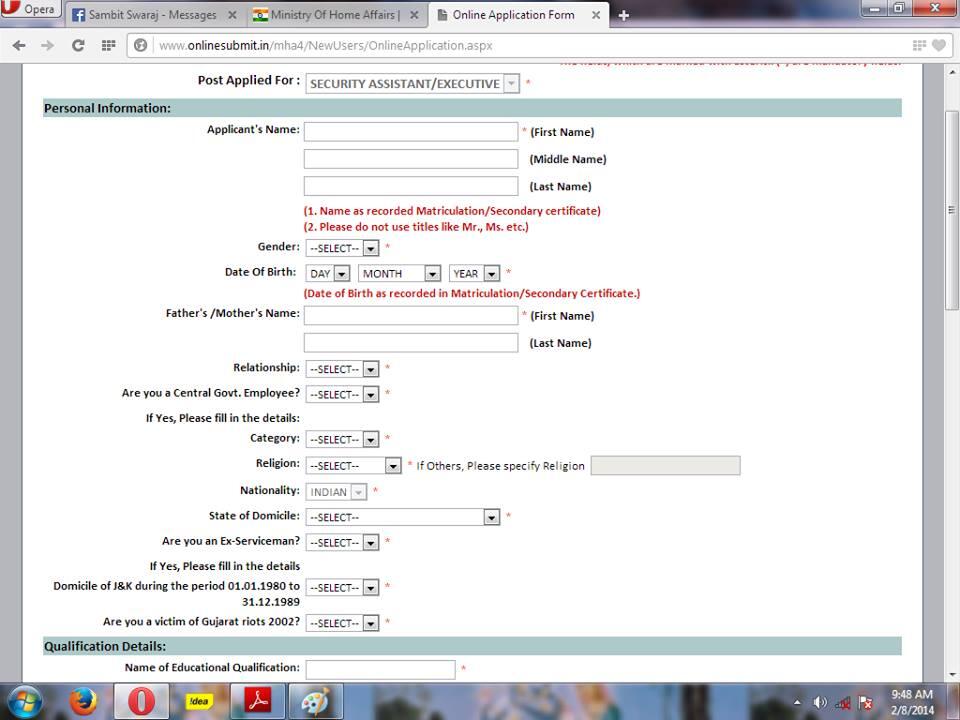
Task: Click the Applicant's First Name field
Action: [411, 132]
